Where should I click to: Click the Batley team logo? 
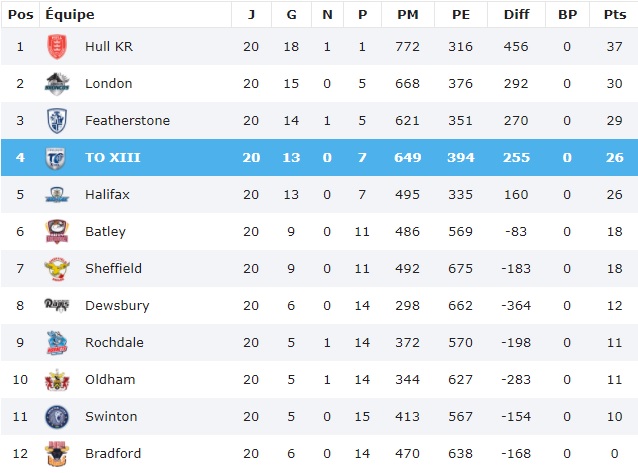(x=57, y=232)
